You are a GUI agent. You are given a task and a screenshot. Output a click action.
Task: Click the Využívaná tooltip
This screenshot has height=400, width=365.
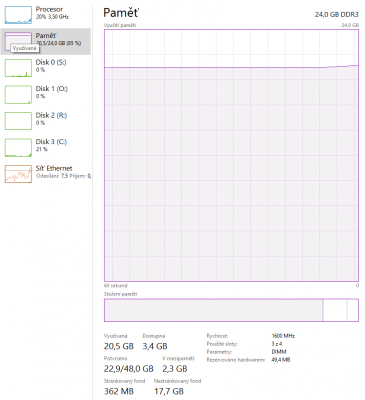coord(25,48)
